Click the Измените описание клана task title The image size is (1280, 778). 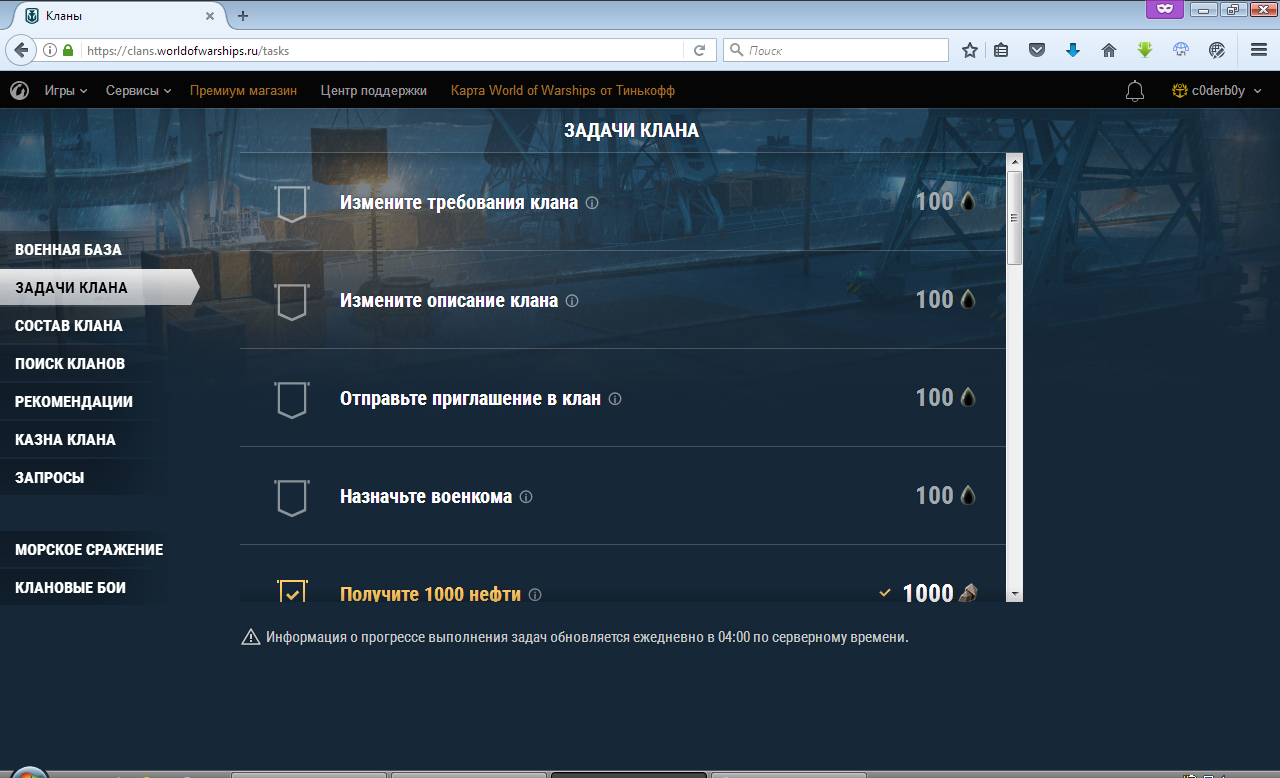coord(449,301)
